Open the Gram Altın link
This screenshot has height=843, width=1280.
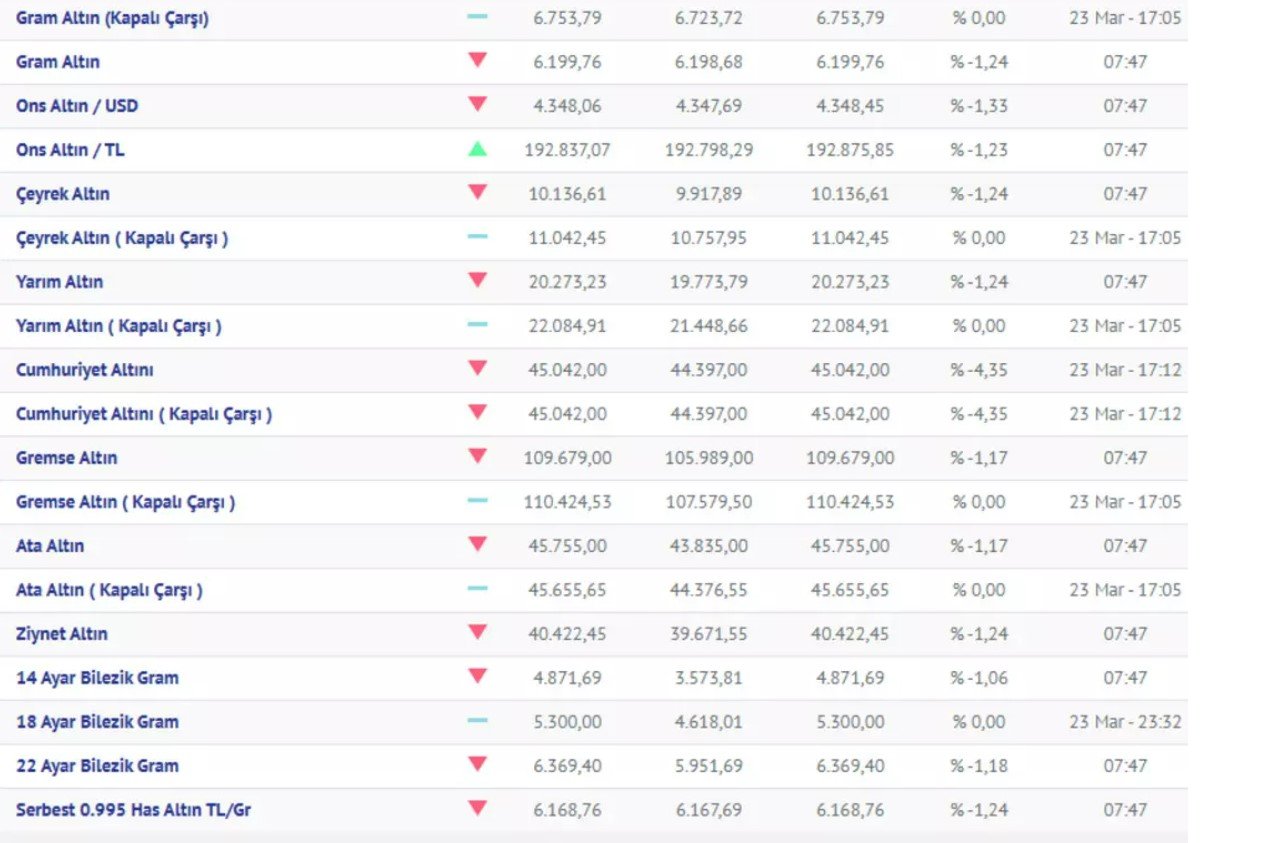pyautogui.click(x=58, y=62)
